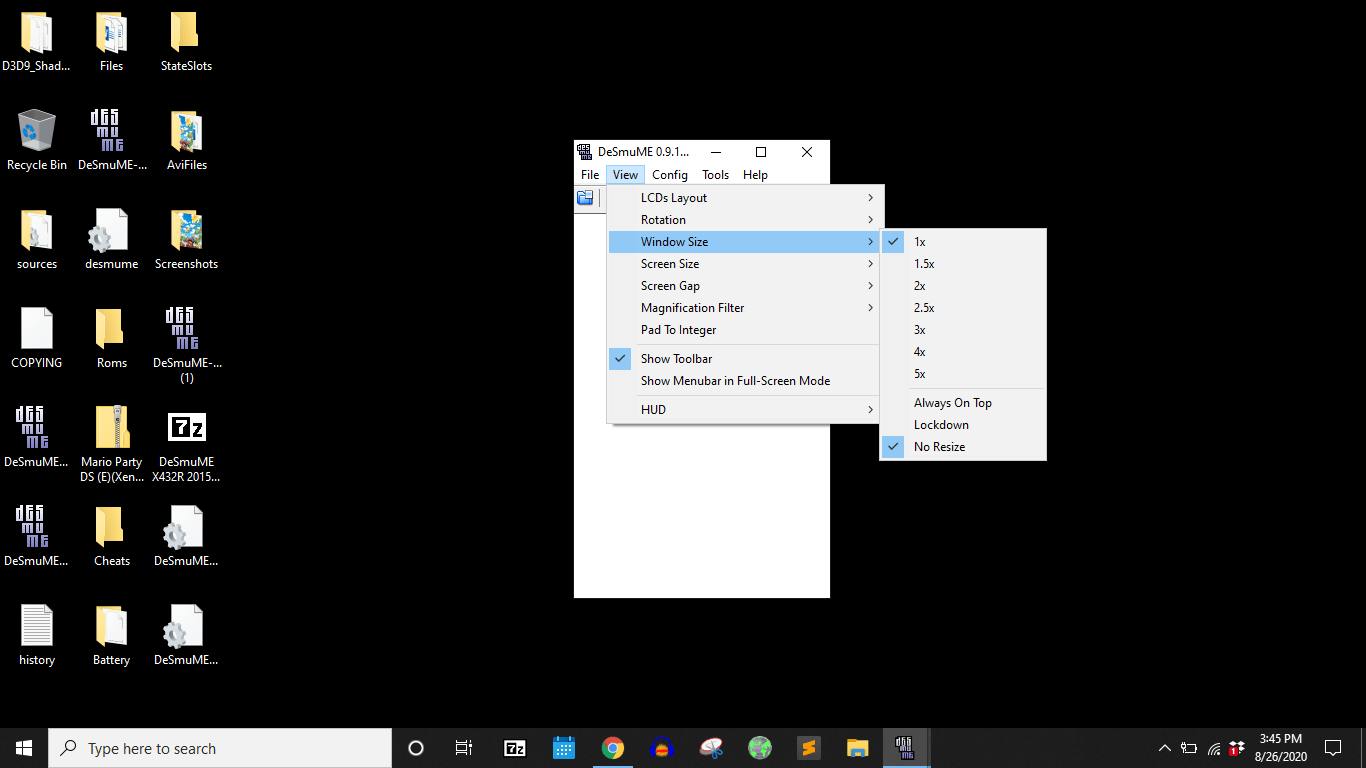The image size is (1366, 768).
Task: Open the Calendar app in taskbar
Action: [564, 748]
